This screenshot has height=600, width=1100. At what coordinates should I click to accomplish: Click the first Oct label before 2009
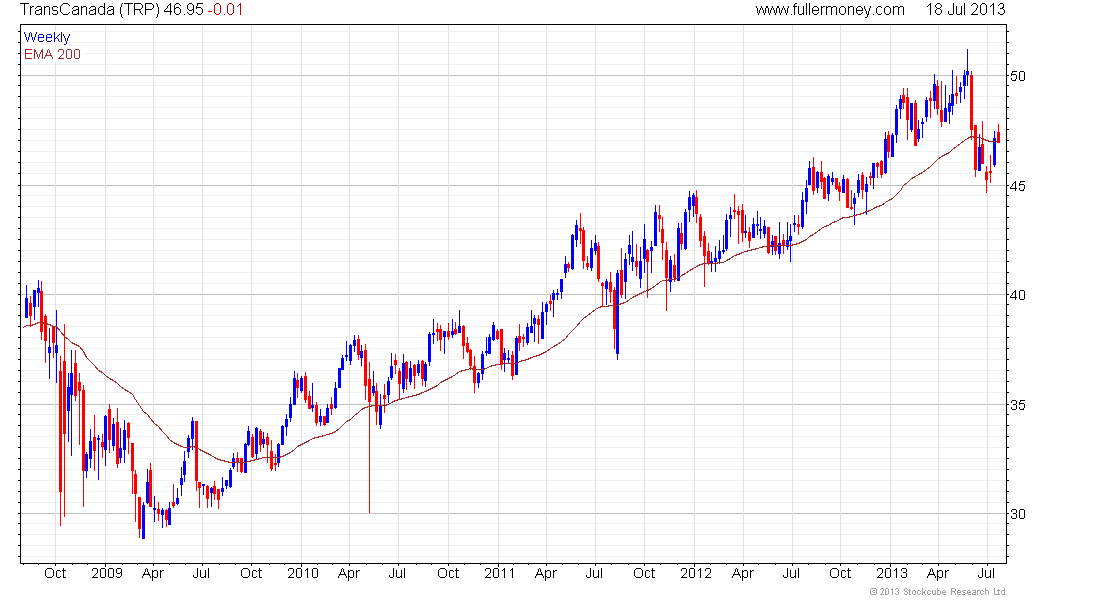pos(55,573)
